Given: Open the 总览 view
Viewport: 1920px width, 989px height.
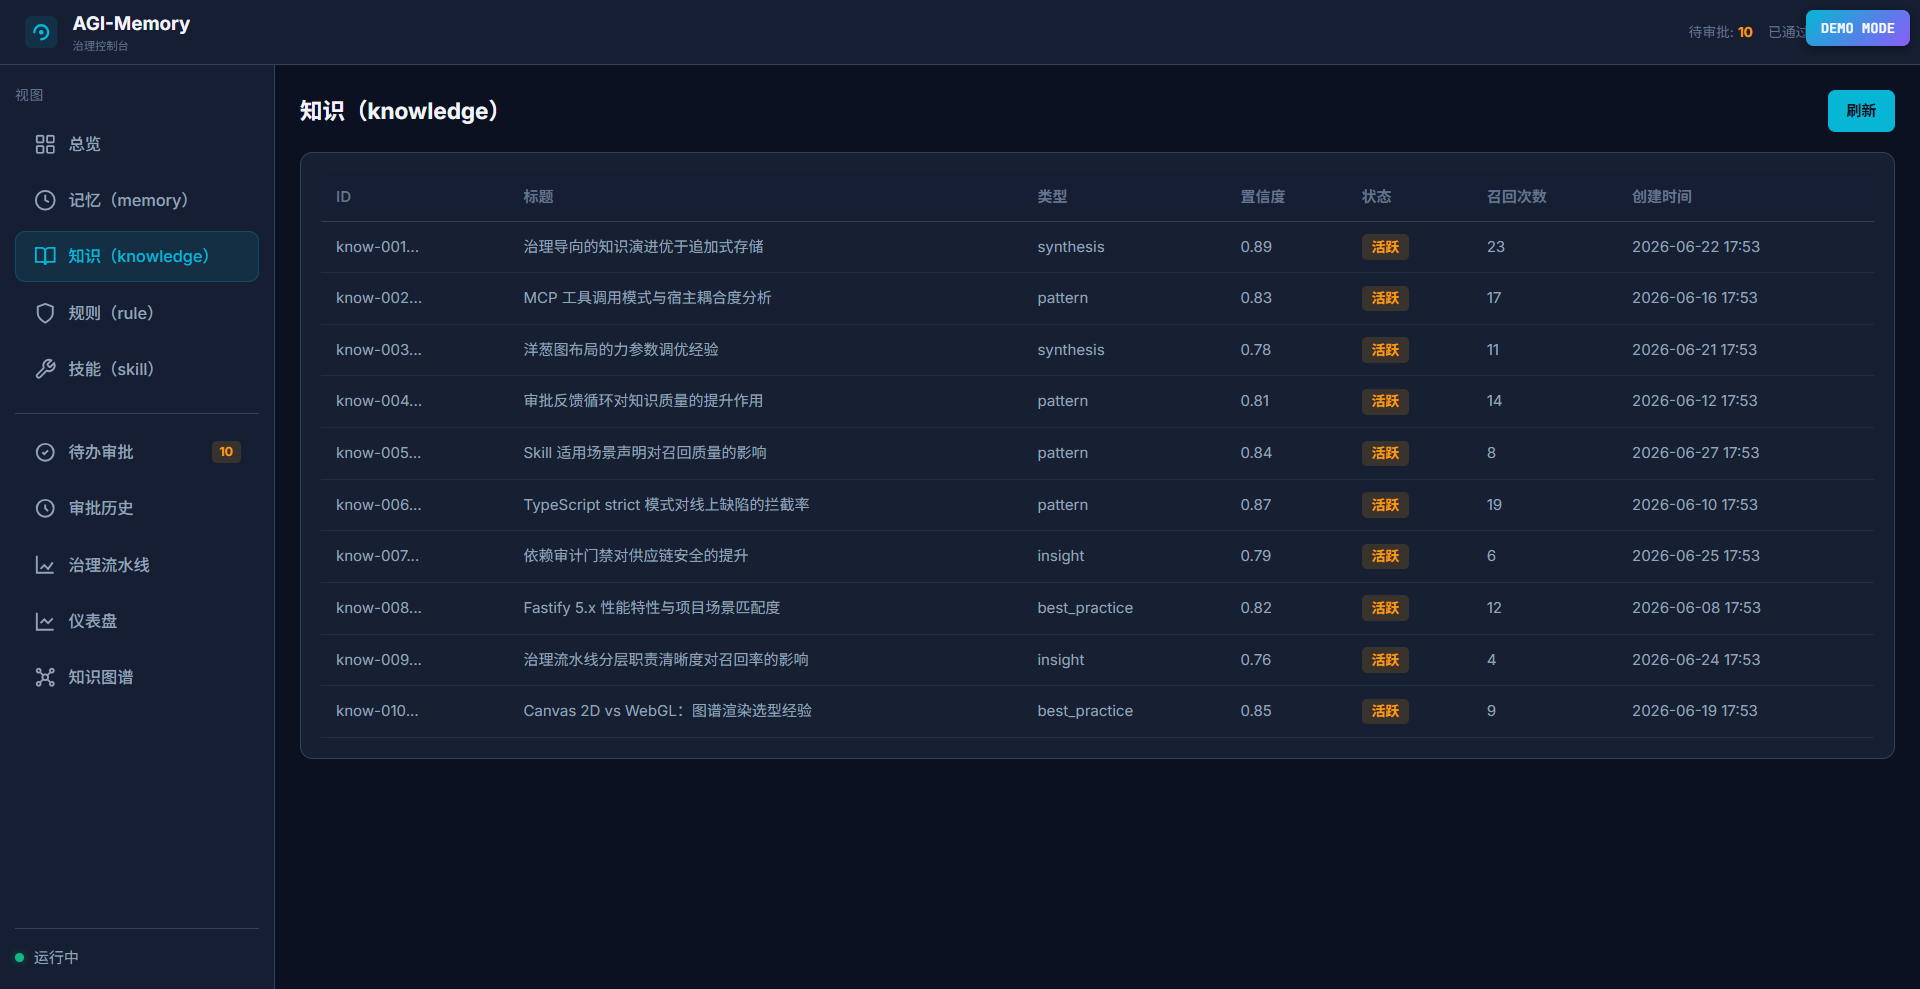Looking at the screenshot, I should 137,144.
